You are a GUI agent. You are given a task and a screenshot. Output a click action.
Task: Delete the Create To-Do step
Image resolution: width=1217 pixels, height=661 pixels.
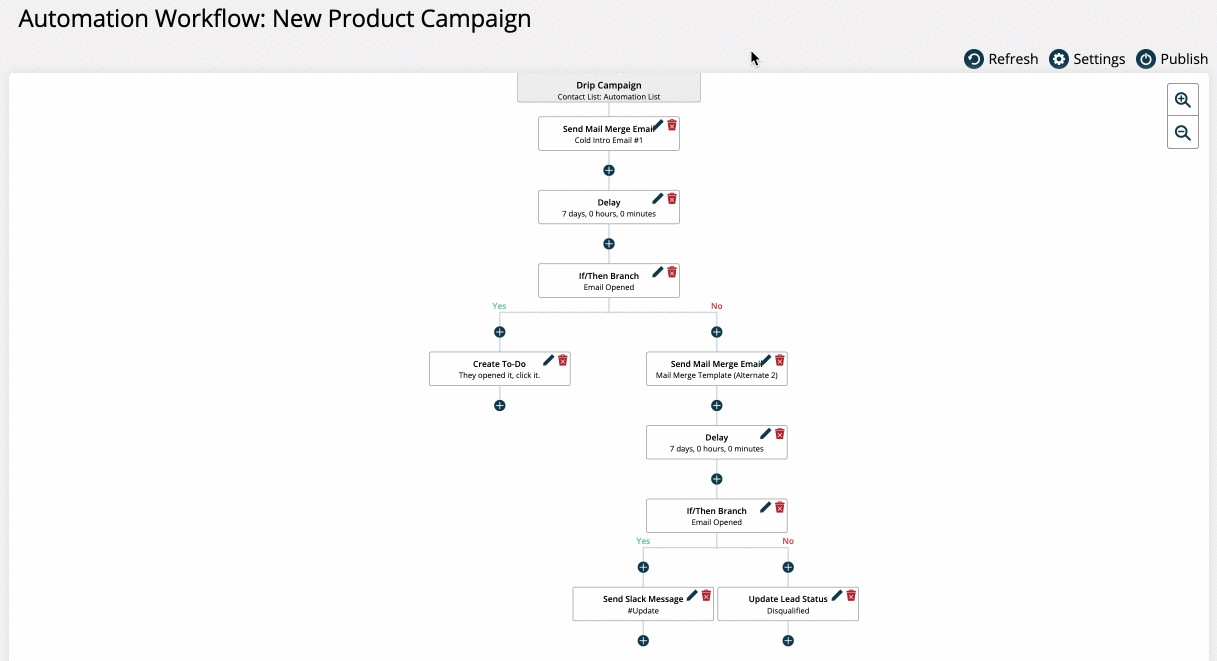click(x=563, y=360)
